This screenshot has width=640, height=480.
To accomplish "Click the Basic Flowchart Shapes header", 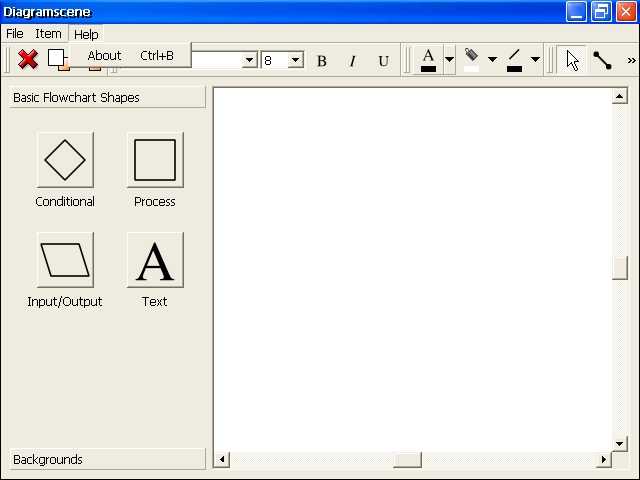I will 108,98.
